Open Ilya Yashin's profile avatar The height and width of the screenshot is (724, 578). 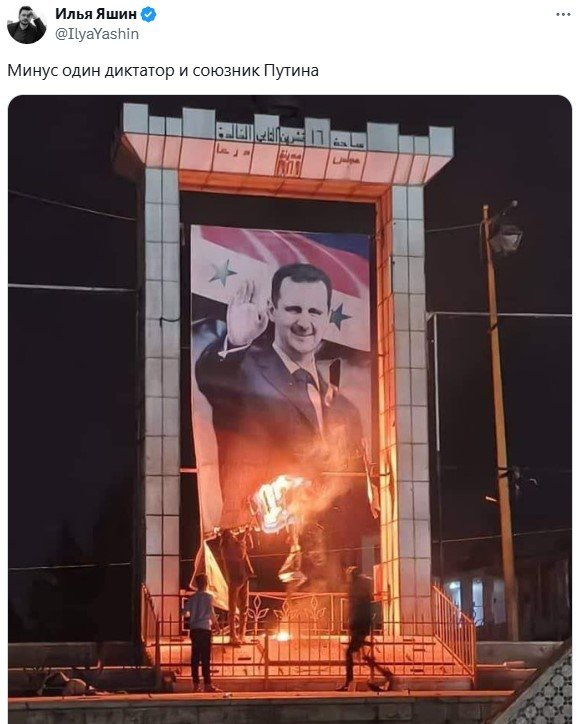coord(27,24)
